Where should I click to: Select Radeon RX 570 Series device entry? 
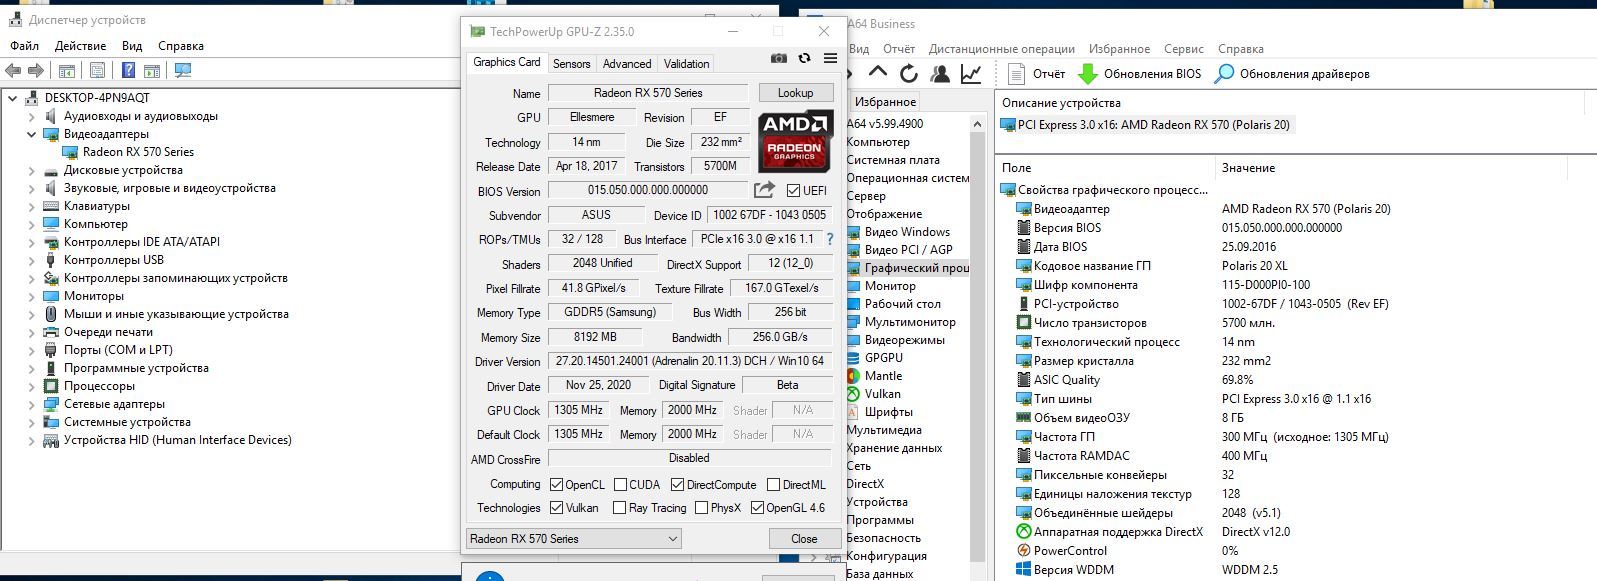138,152
